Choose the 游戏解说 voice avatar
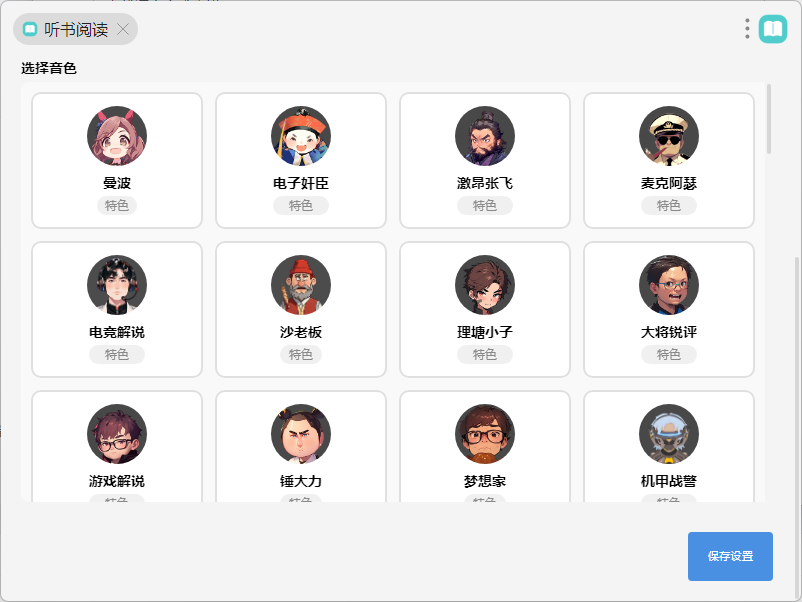Viewport: 802px width, 602px height. (117, 434)
